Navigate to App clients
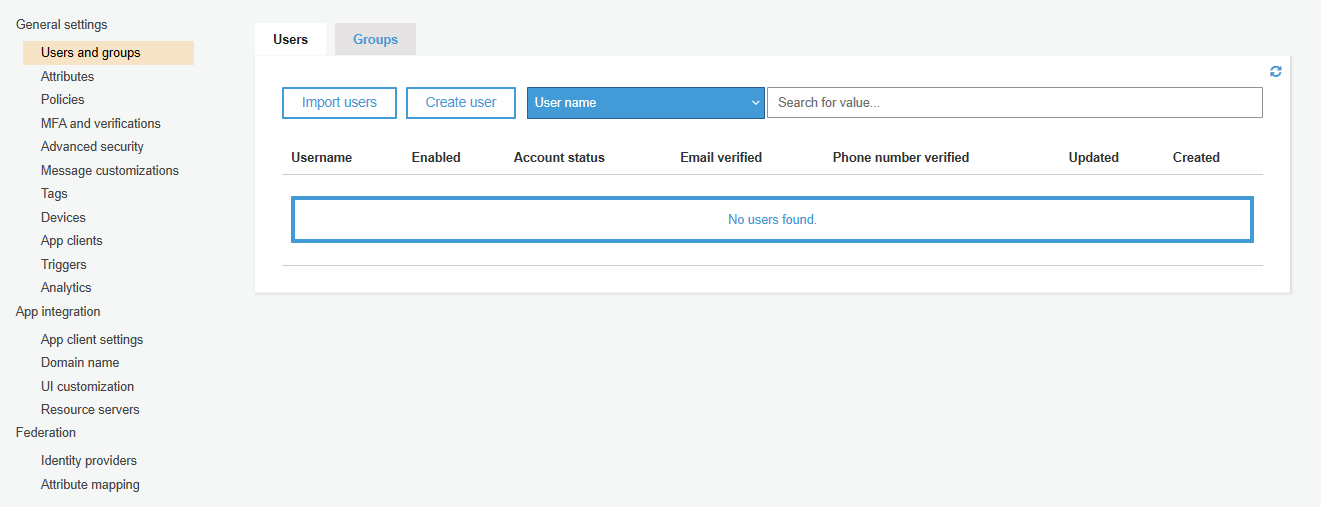 click(x=72, y=240)
